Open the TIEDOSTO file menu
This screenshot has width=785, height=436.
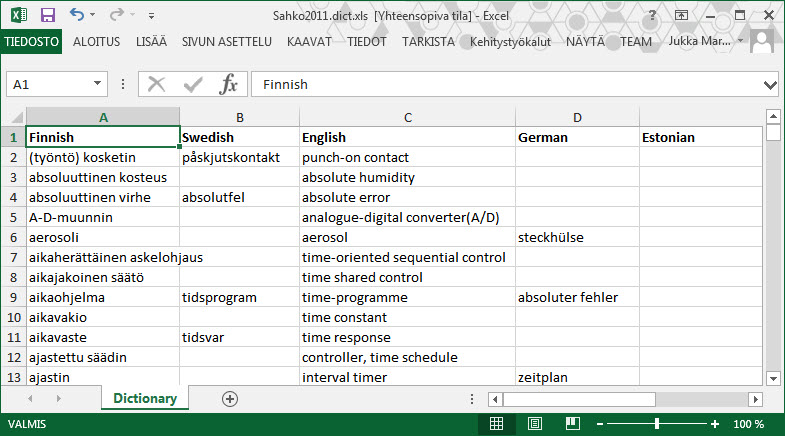31,42
